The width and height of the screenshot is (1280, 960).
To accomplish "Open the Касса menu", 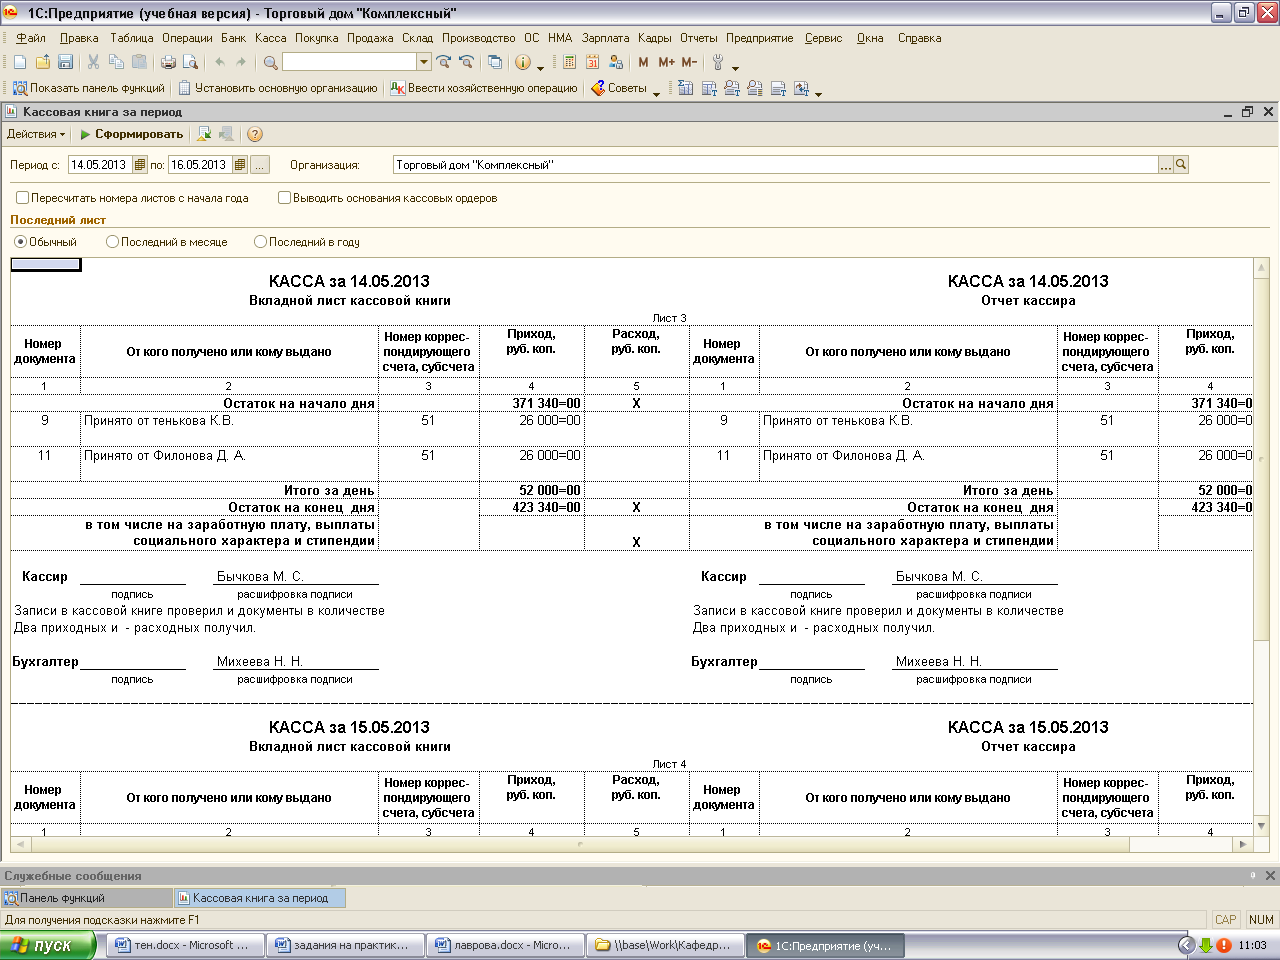I will coord(270,38).
